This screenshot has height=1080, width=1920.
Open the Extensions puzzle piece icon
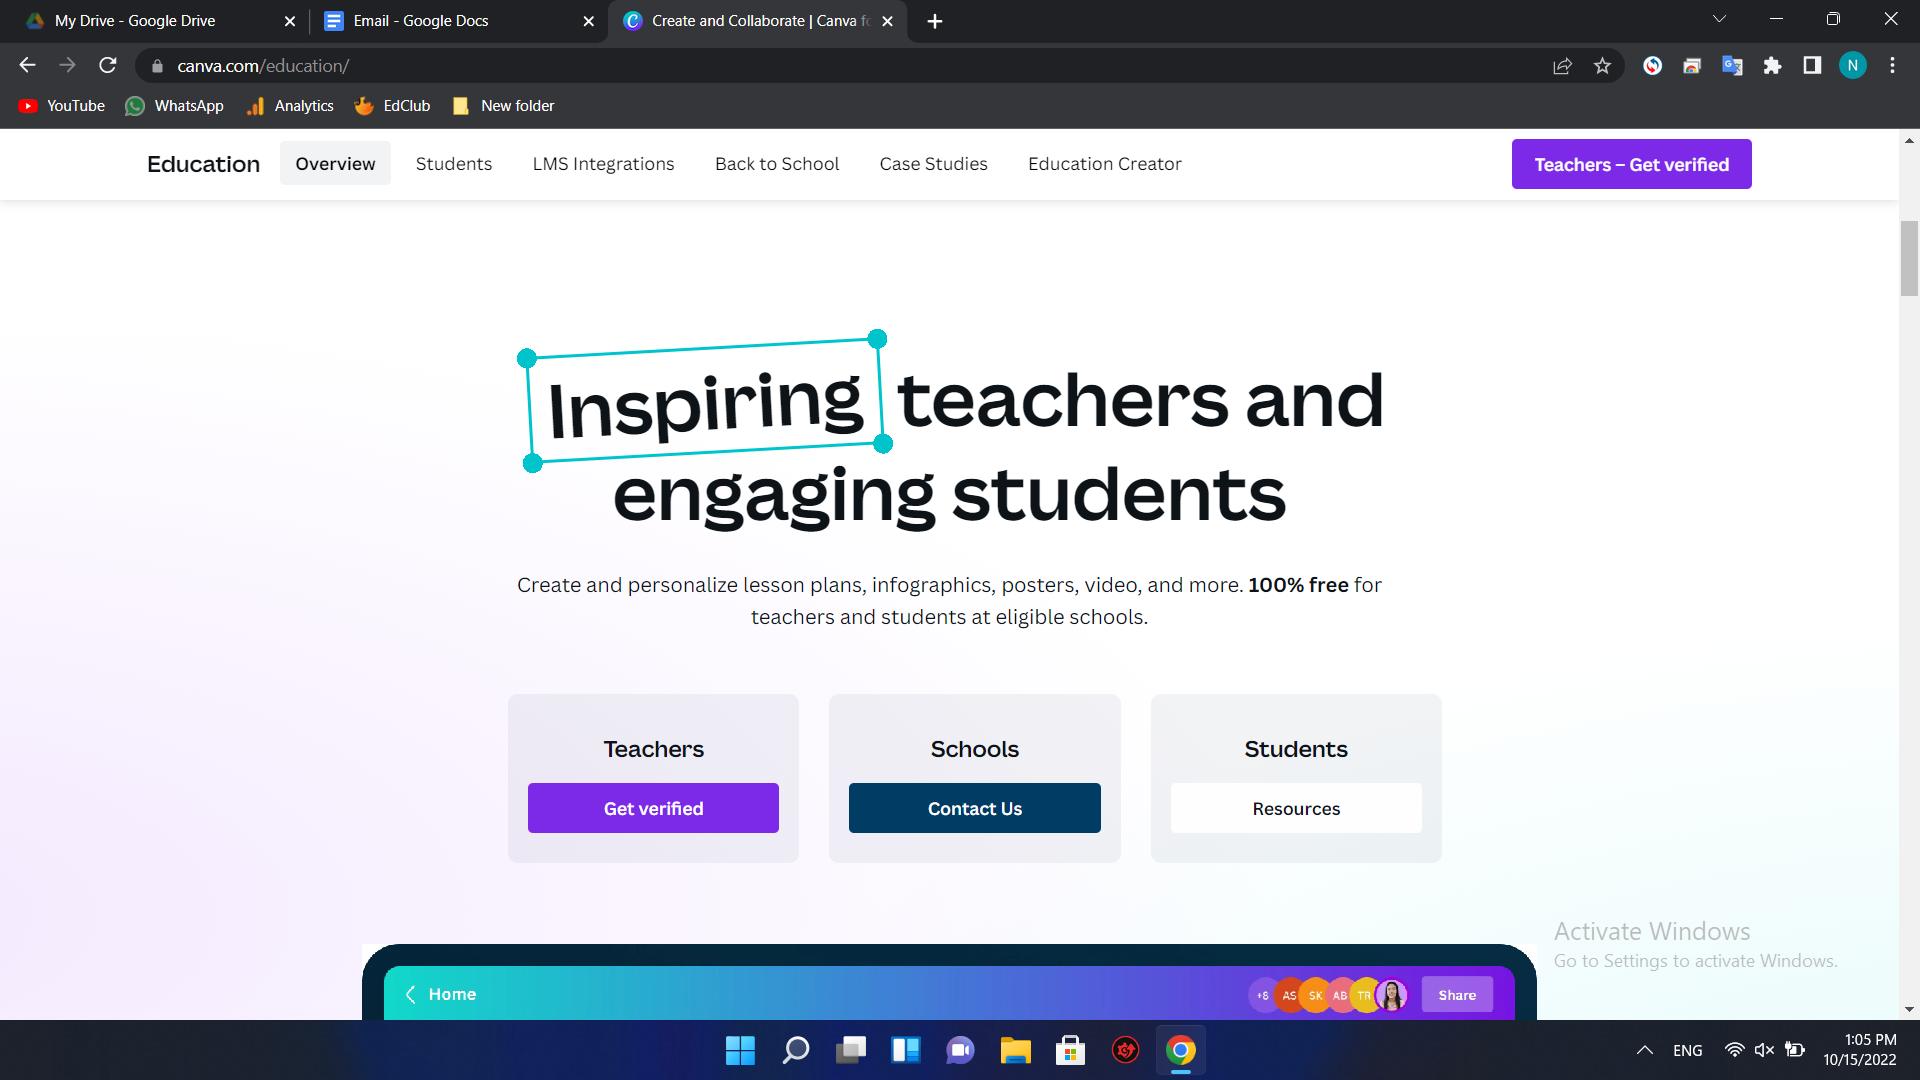(x=1772, y=66)
